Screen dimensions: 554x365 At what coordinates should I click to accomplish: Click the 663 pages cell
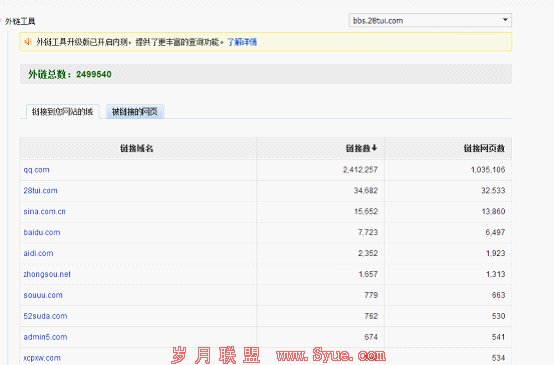coord(498,295)
